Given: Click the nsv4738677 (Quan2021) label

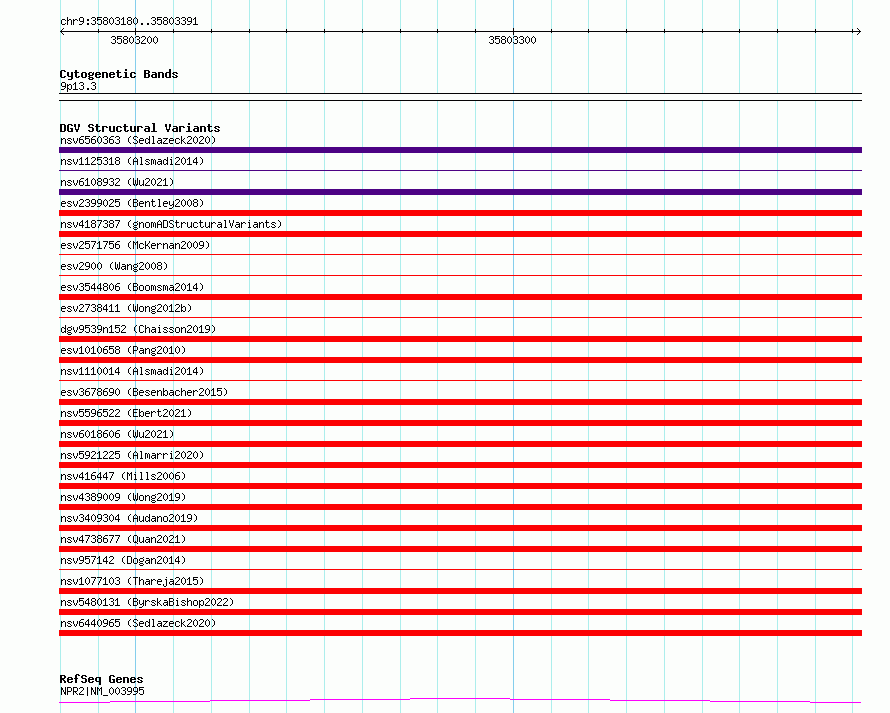Looking at the screenshot, I should (x=123, y=539).
